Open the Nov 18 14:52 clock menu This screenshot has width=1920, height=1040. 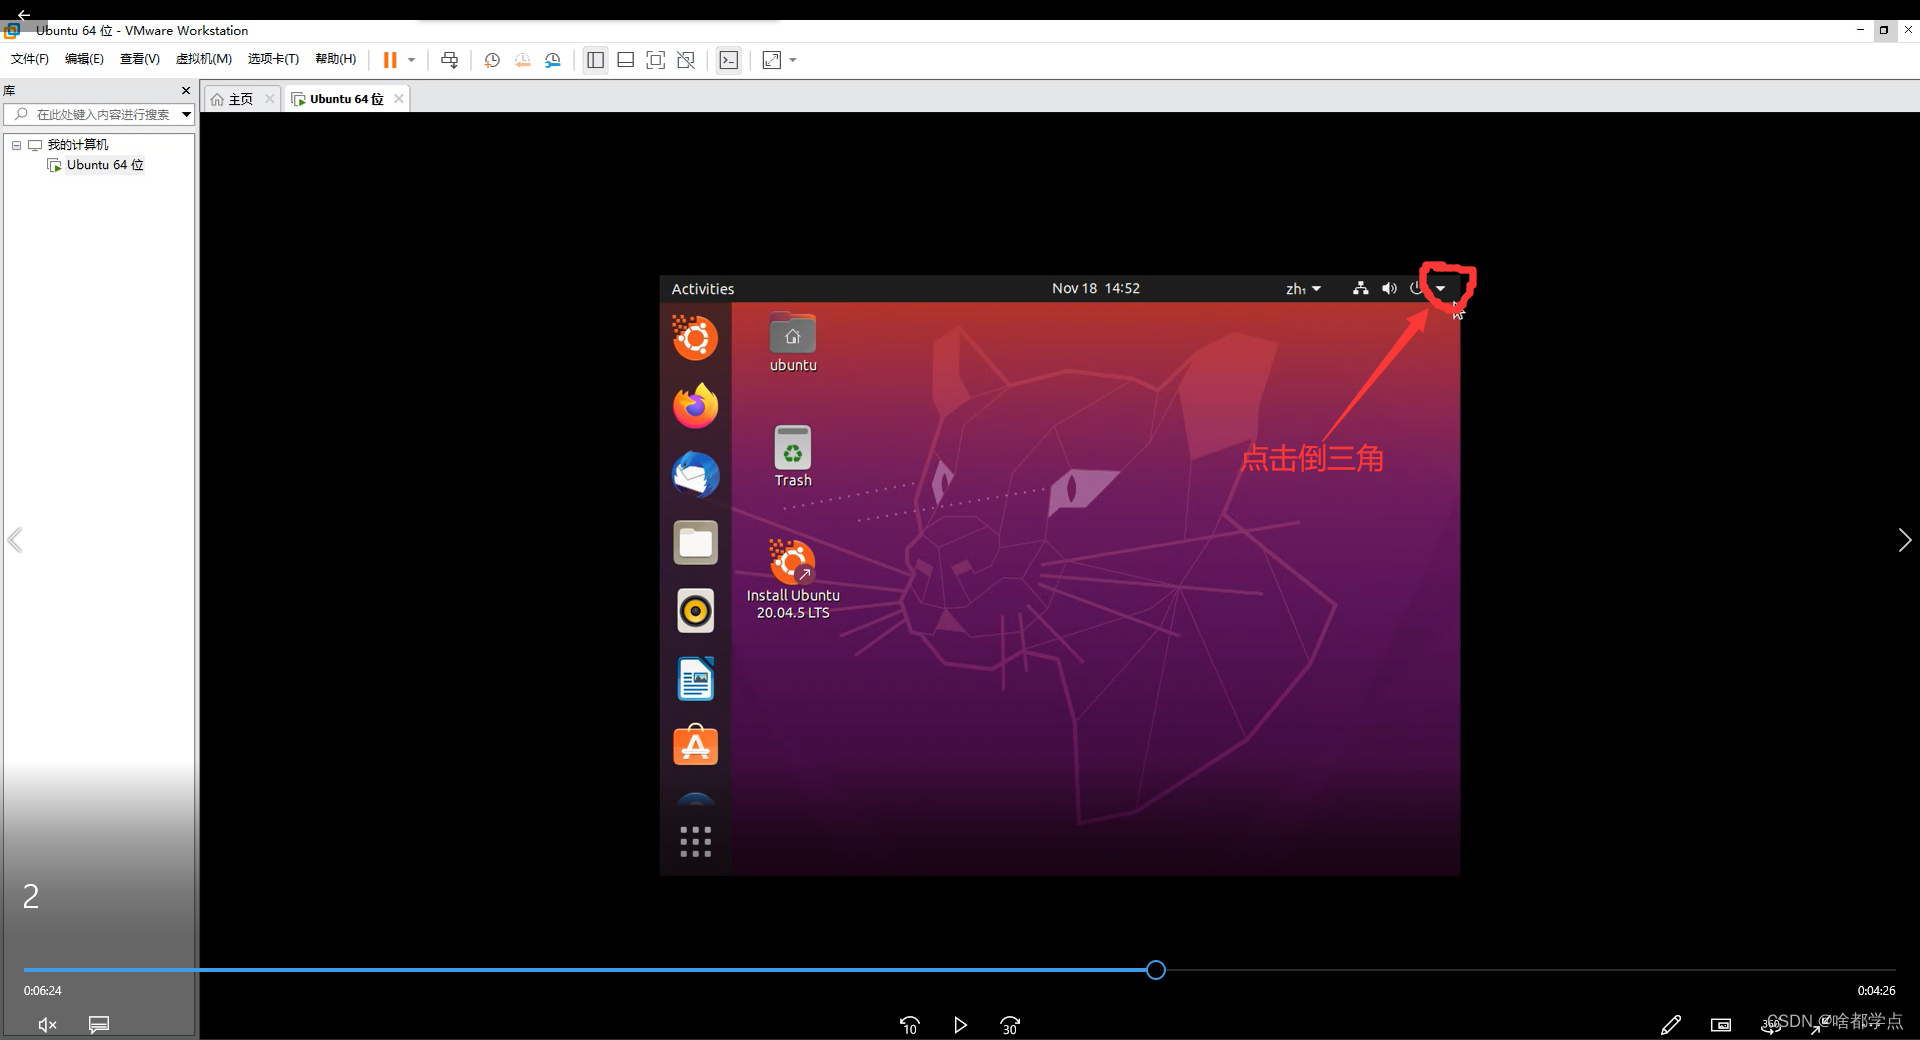[x=1095, y=288]
